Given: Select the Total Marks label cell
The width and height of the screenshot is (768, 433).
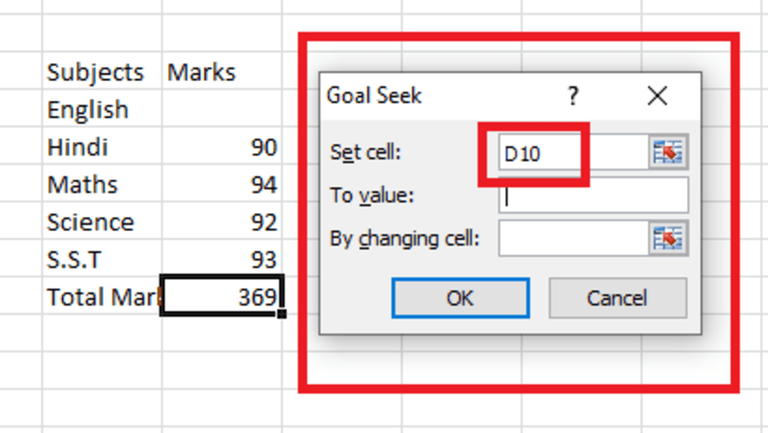Looking at the screenshot, I should click(101, 297).
